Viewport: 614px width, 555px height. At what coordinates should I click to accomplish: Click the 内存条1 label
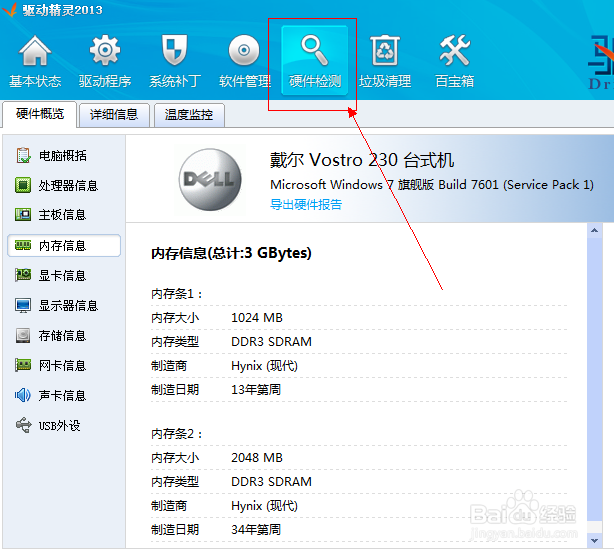pos(177,294)
